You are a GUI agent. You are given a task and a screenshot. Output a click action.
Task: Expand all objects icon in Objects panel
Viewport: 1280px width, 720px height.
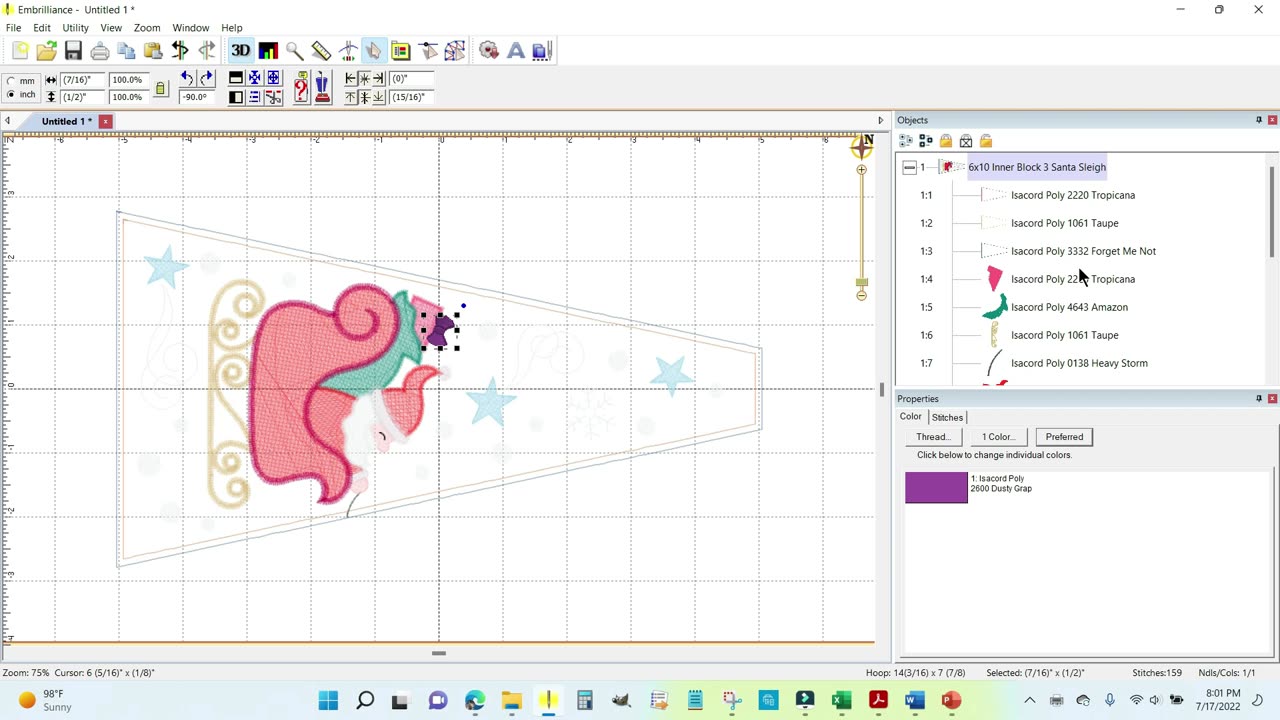click(906, 141)
